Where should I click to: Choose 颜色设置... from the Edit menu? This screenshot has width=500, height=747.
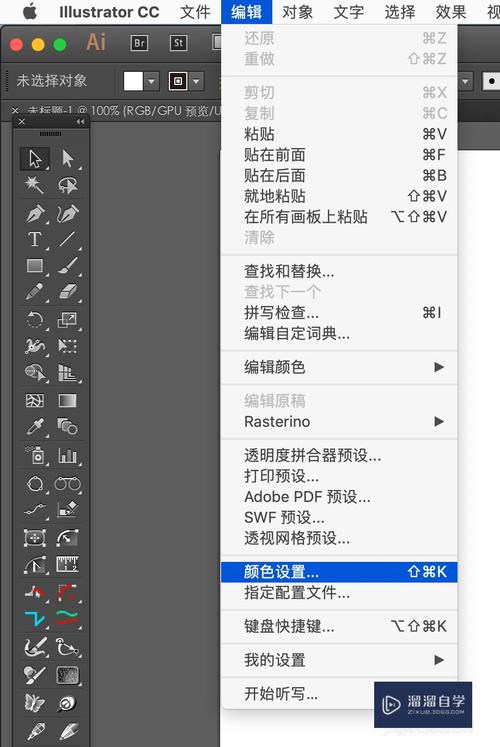(x=339, y=572)
